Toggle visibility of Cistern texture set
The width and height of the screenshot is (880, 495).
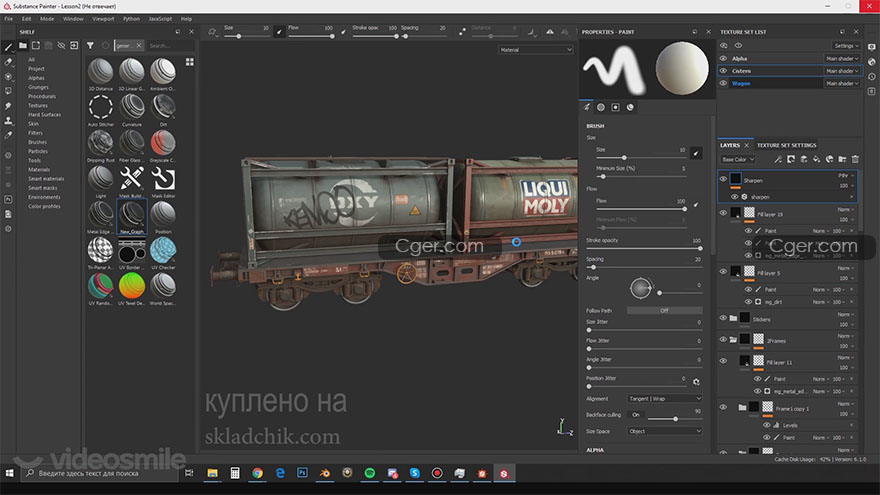pos(723,71)
